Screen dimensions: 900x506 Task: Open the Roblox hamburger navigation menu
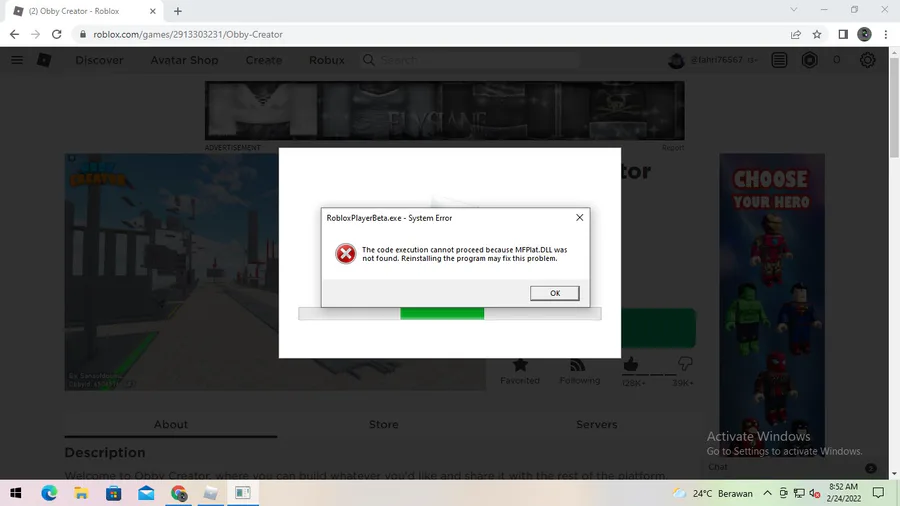pos(17,60)
